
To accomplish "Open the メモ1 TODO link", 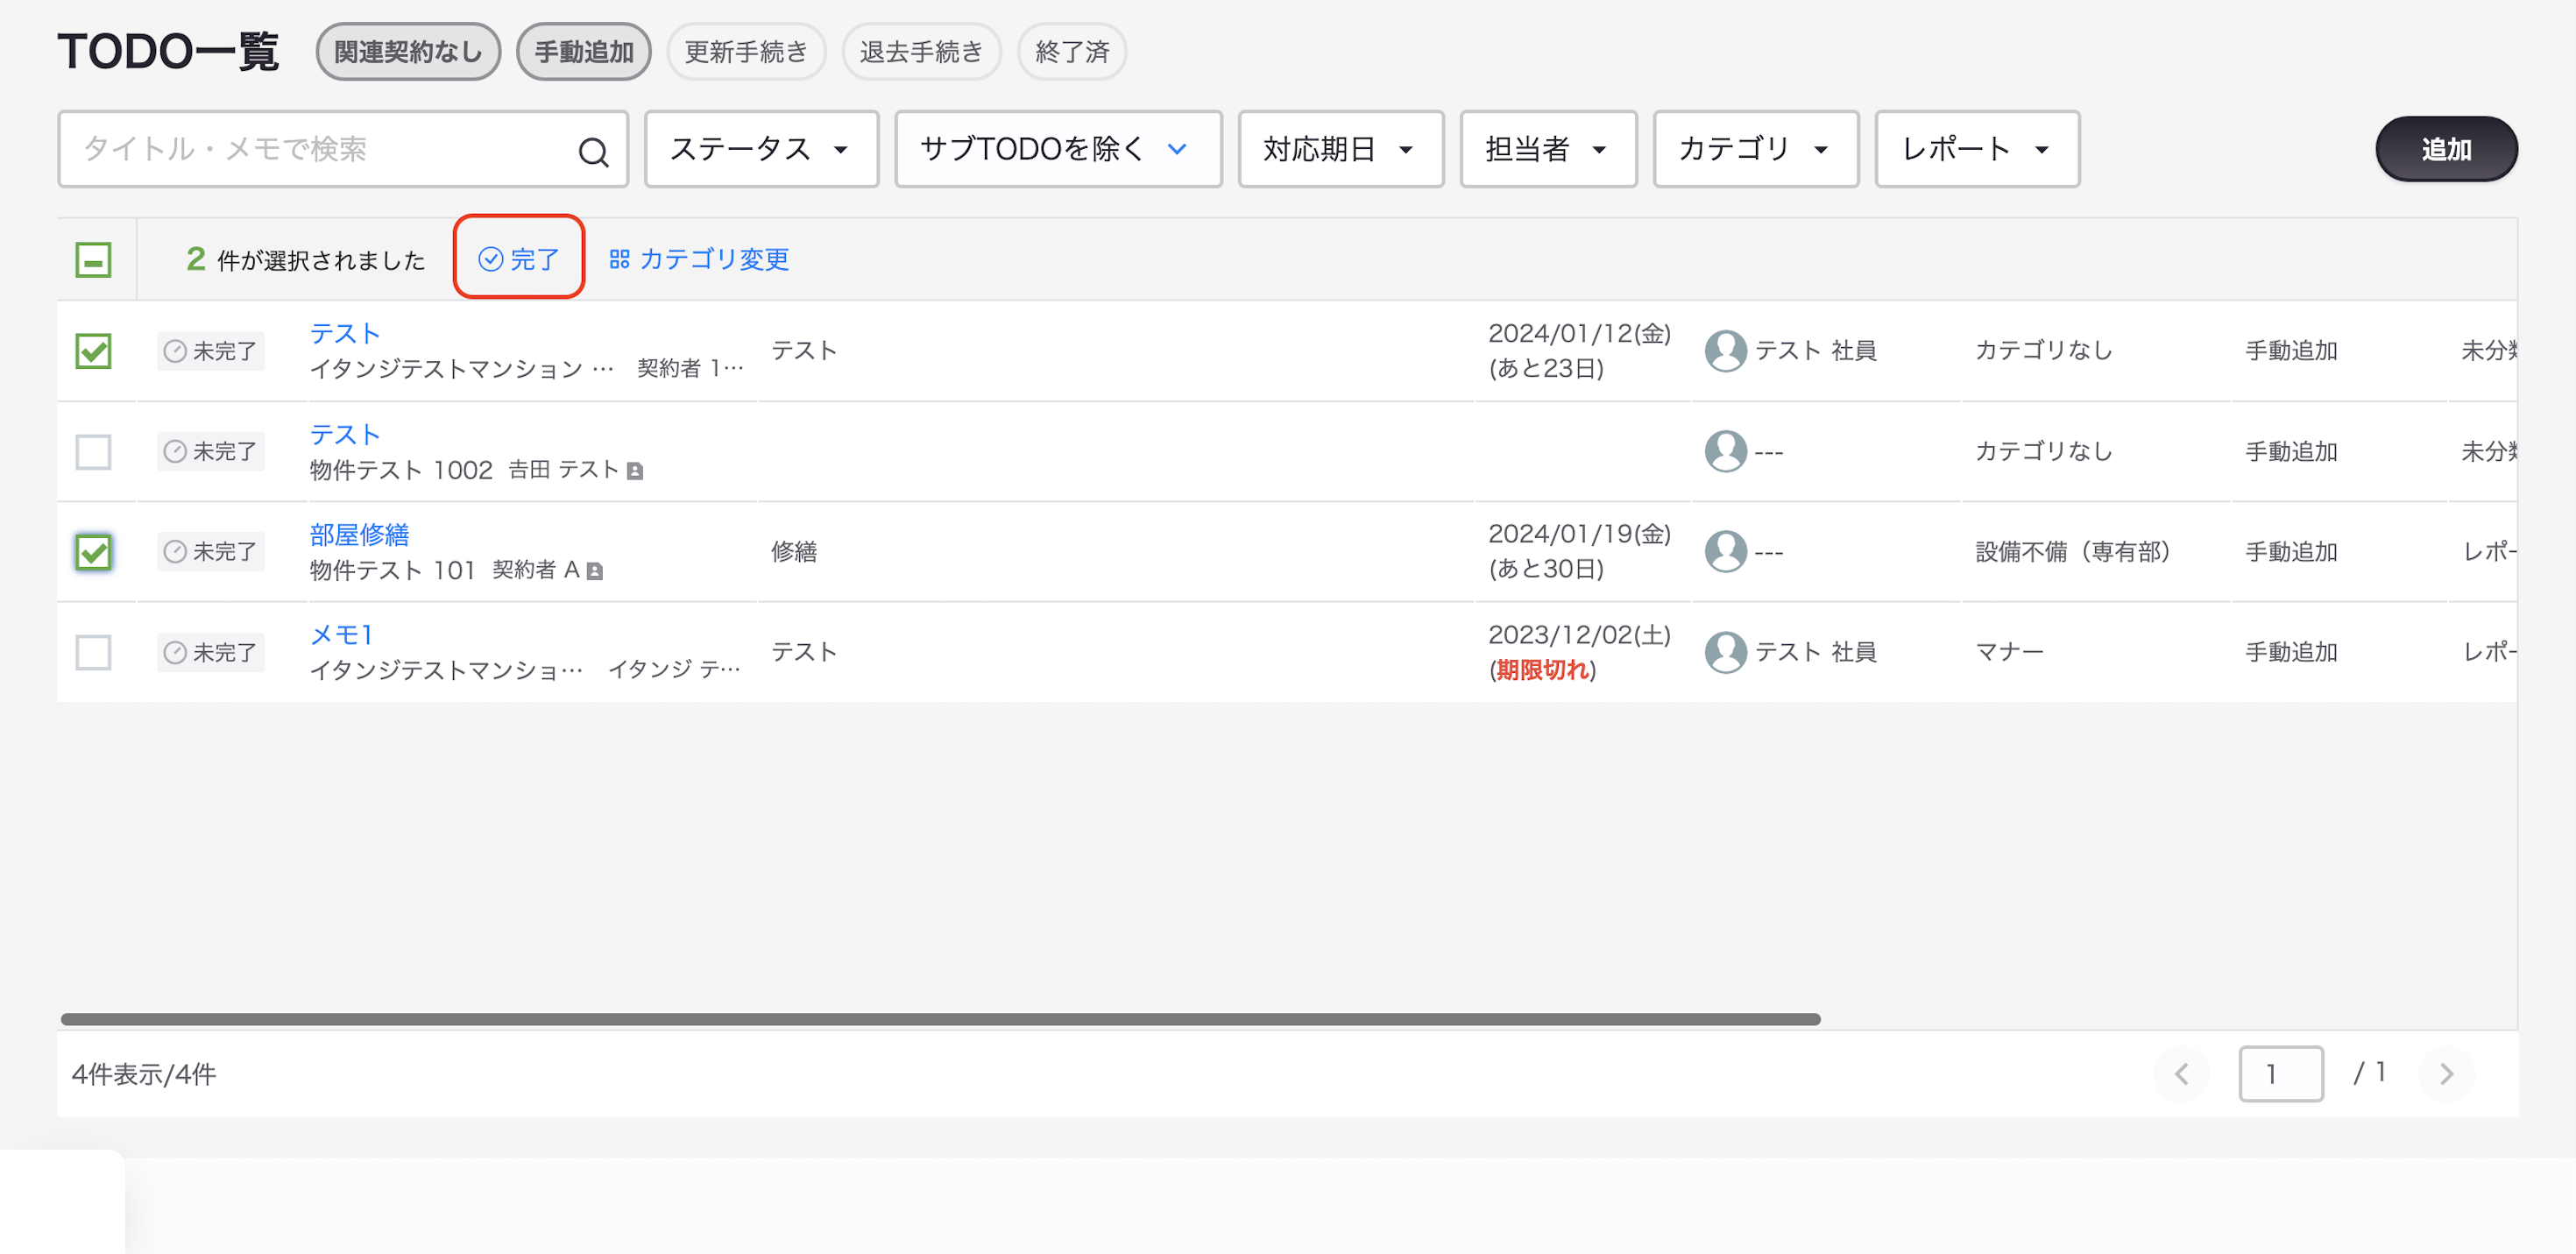I will pyautogui.click(x=341, y=635).
